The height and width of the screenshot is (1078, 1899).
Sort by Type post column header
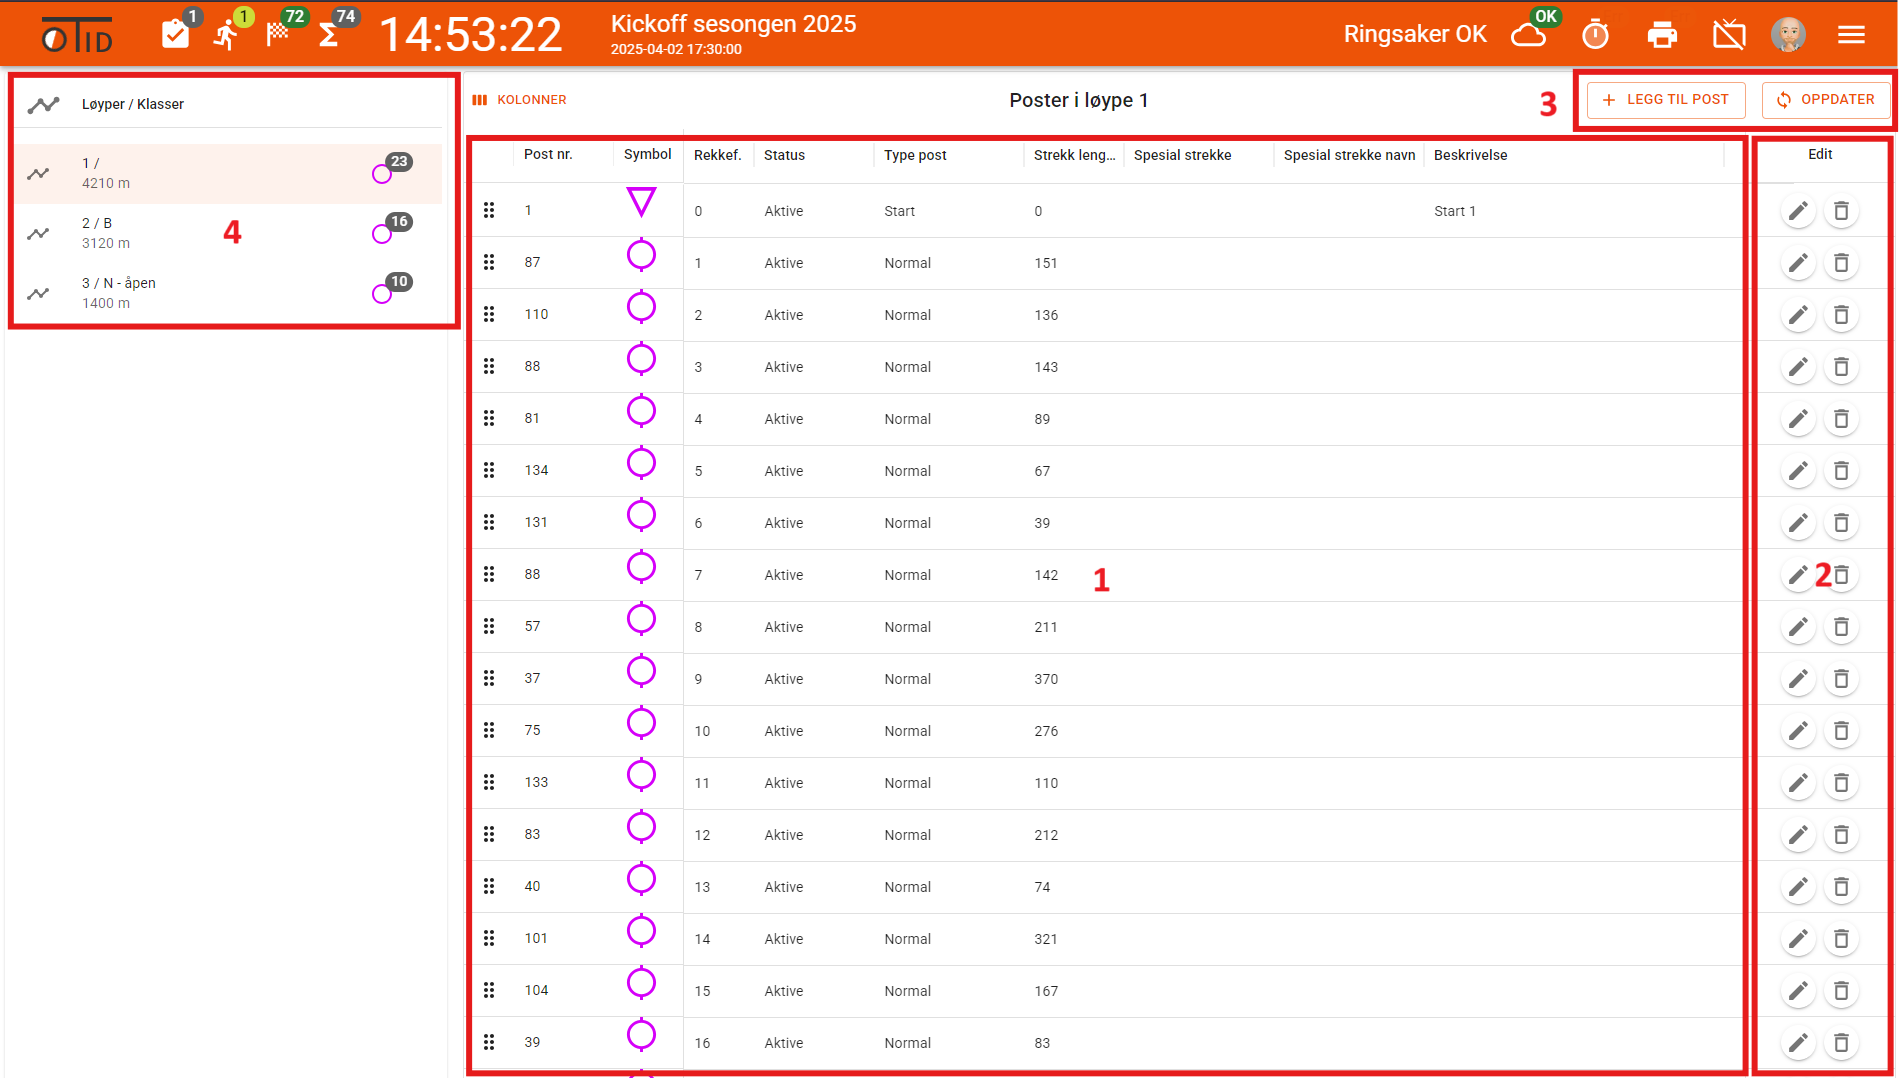click(x=915, y=155)
